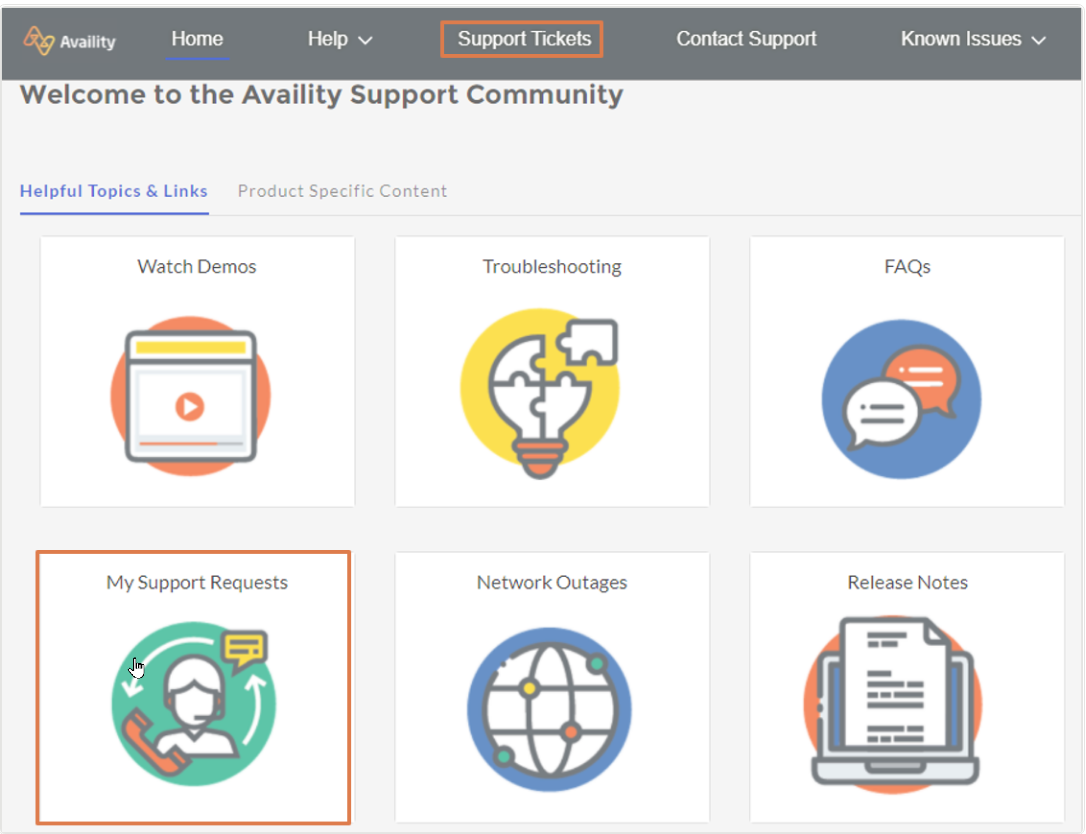The width and height of the screenshot is (1086, 834).
Task: Click the Availity logo
Action: 70,41
